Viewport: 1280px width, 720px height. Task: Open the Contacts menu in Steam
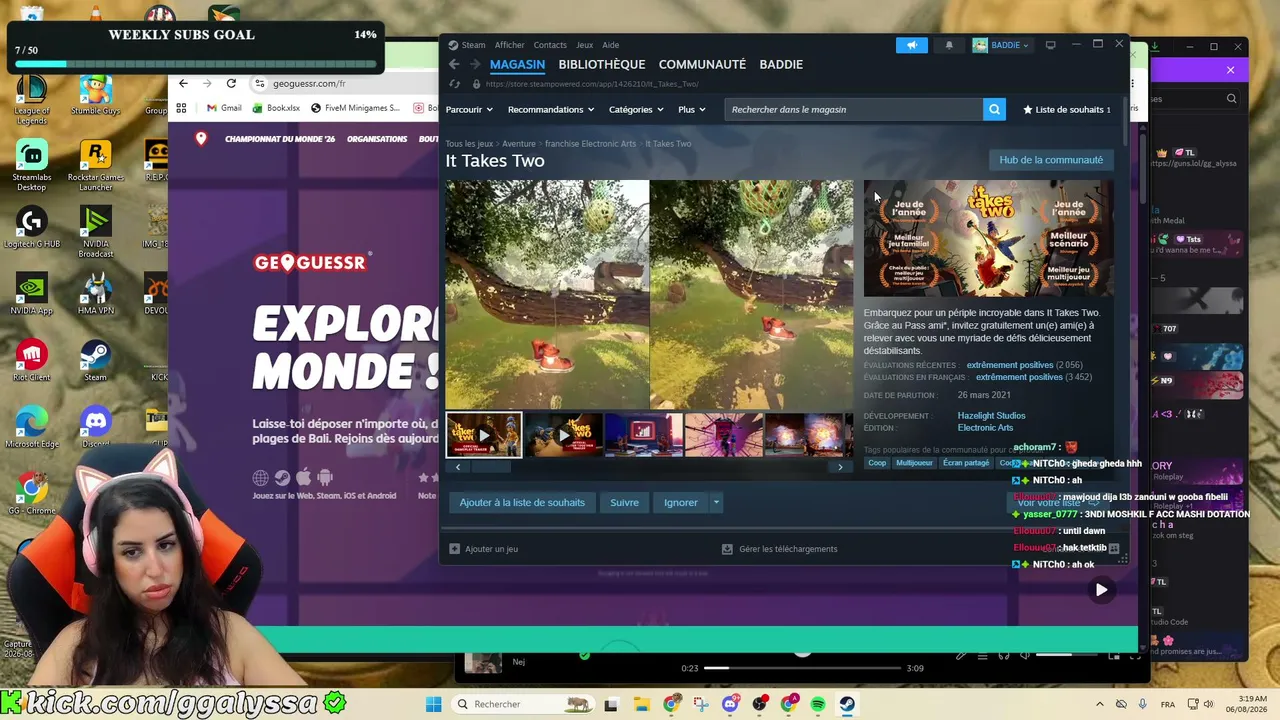pos(550,45)
